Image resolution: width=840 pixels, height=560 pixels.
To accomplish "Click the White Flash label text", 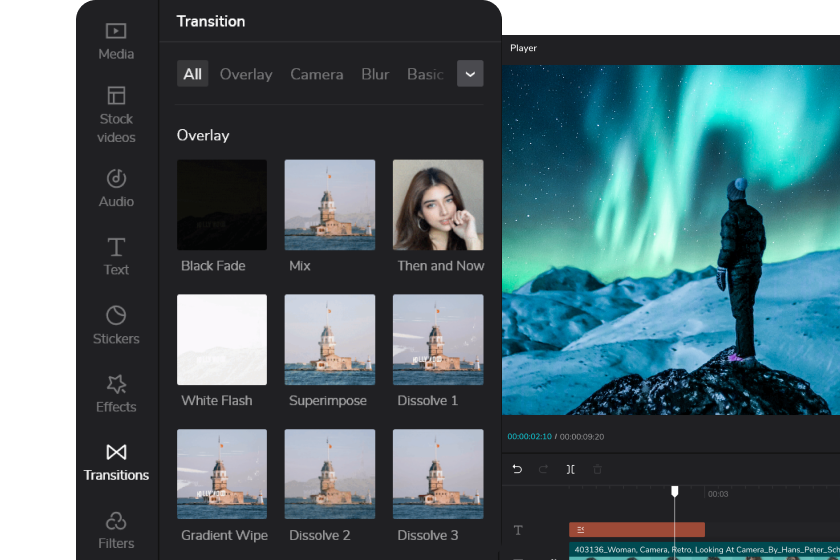I will click(216, 400).
